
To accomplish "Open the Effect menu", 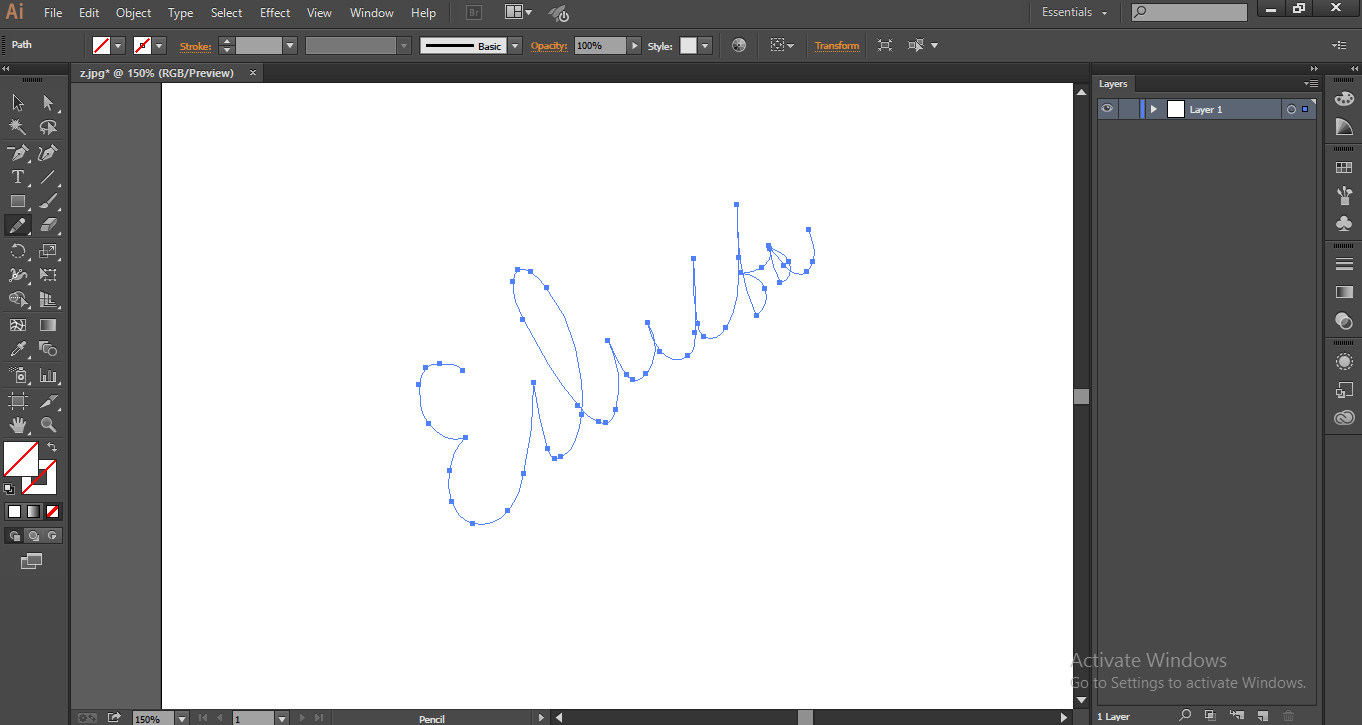I will tap(275, 13).
